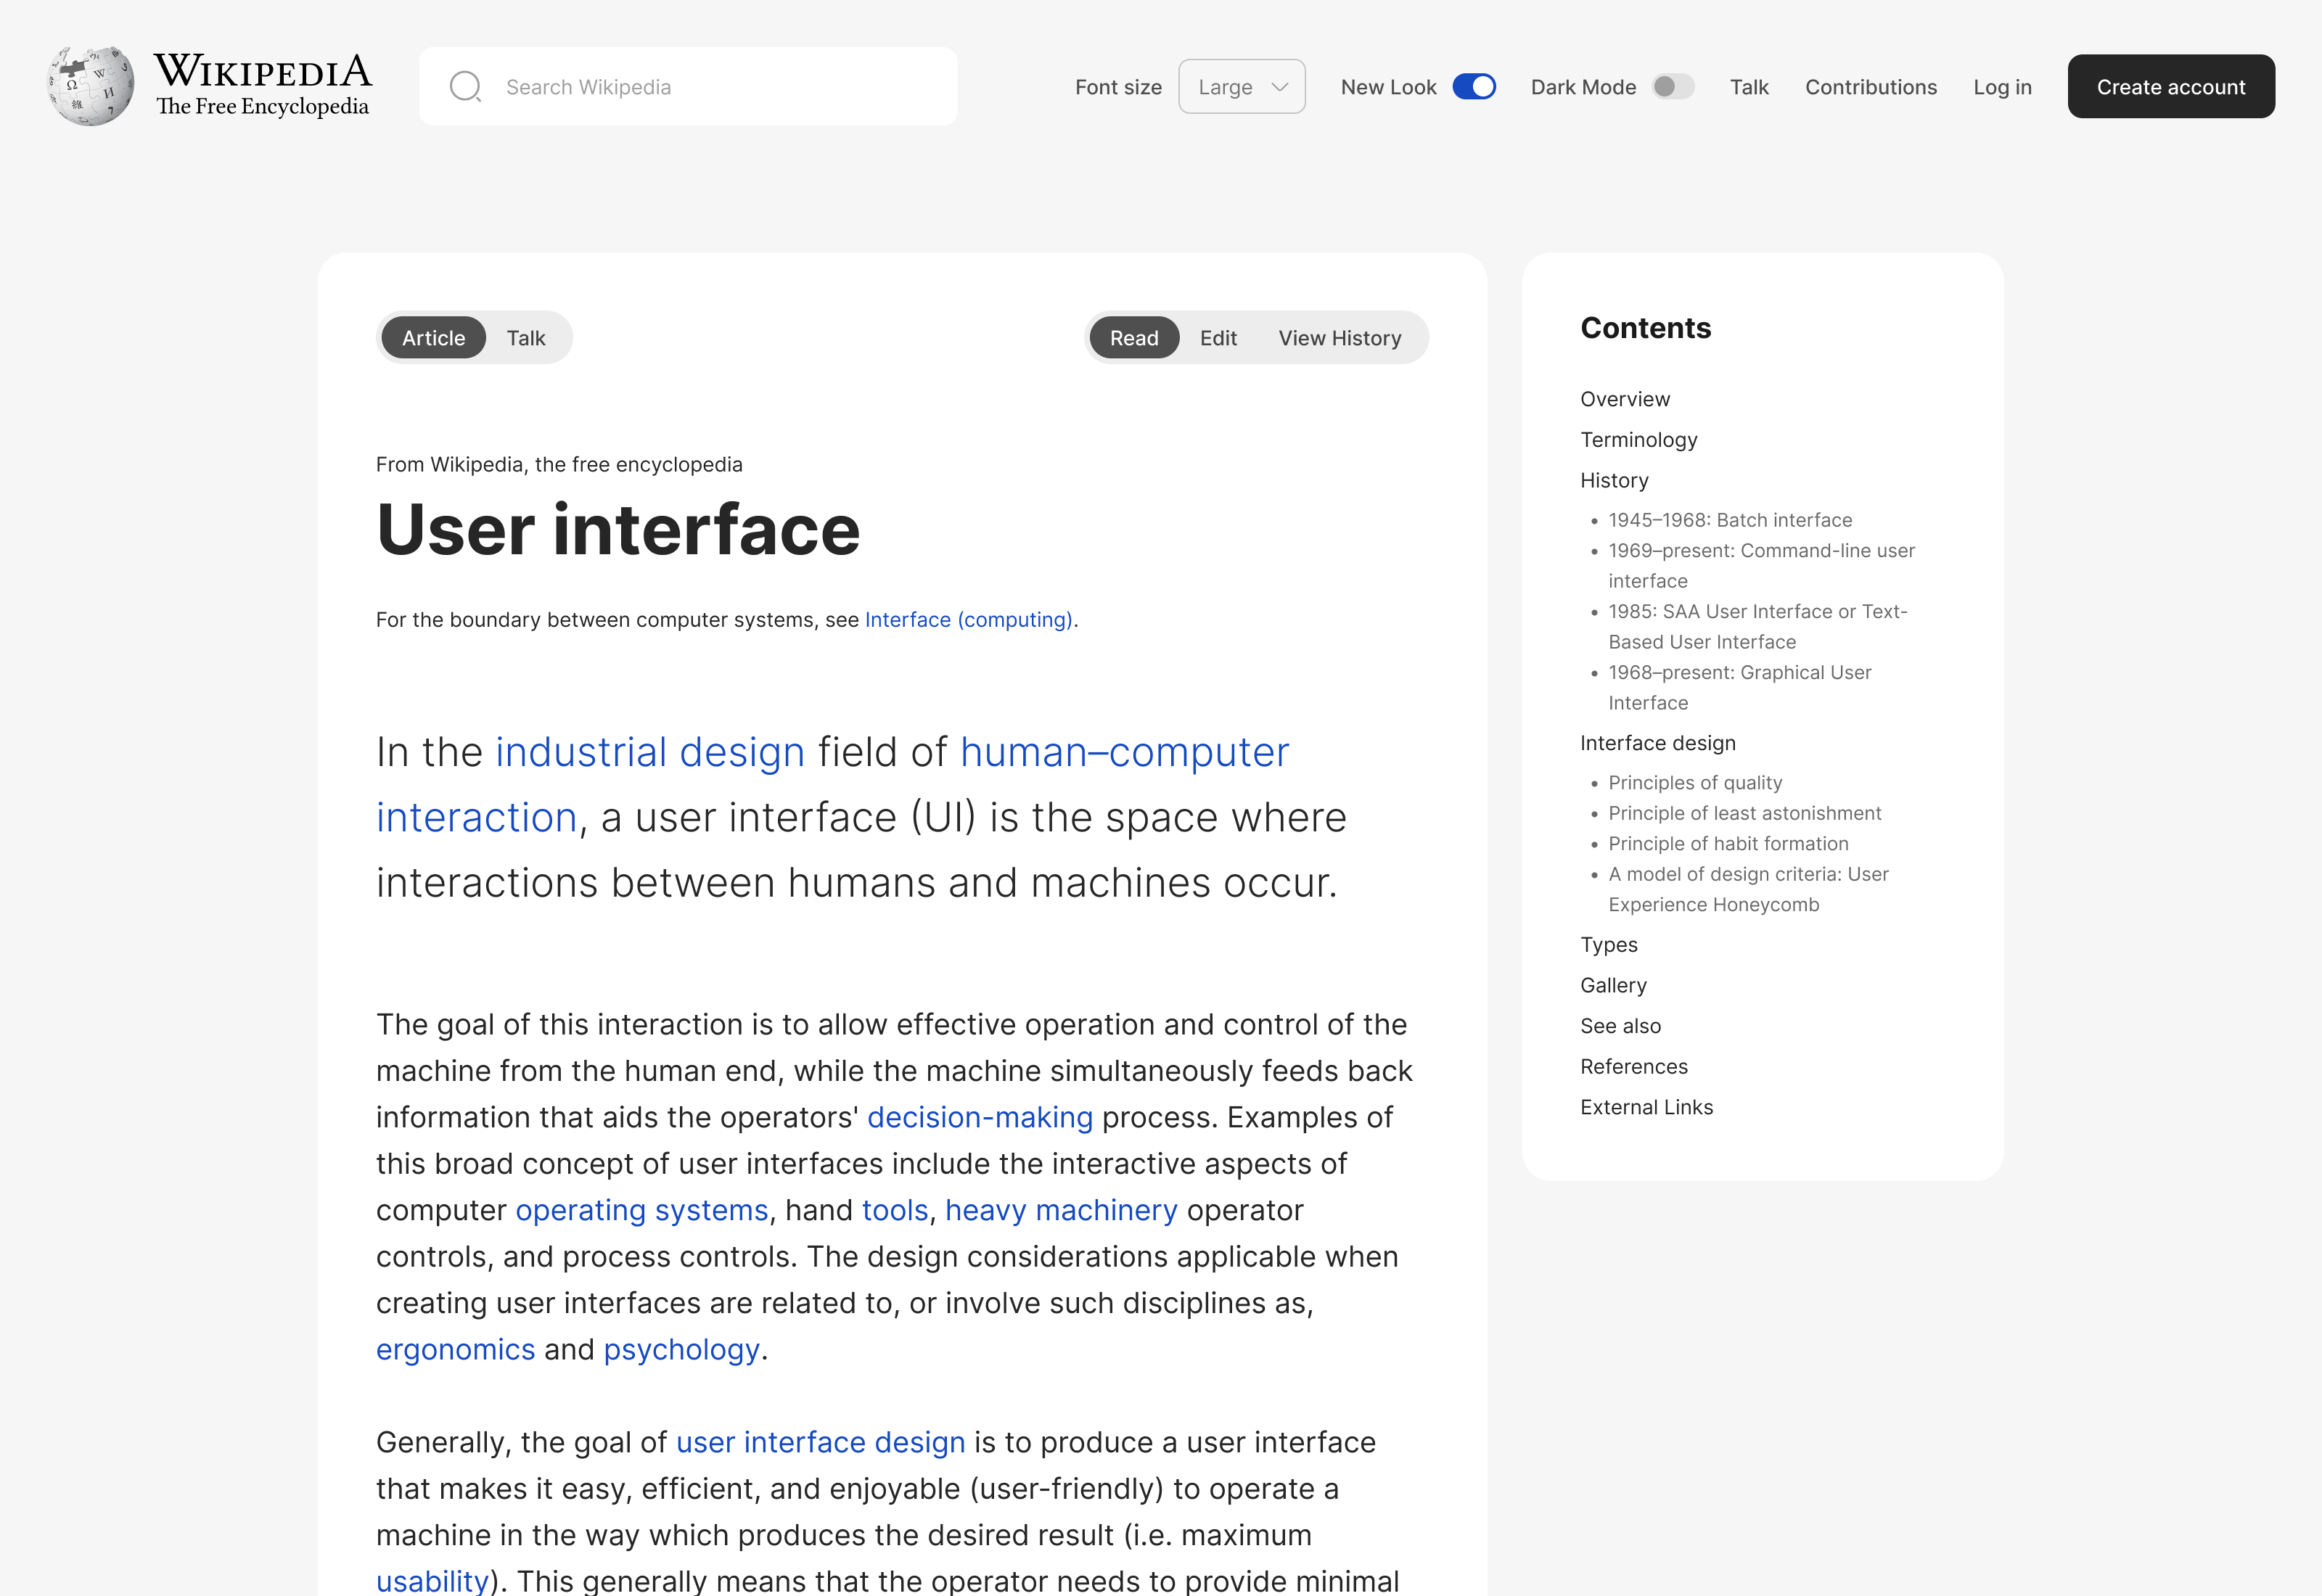Switch to the article Talk tab
This screenshot has width=2322, height=1596.
click(525, 338)
